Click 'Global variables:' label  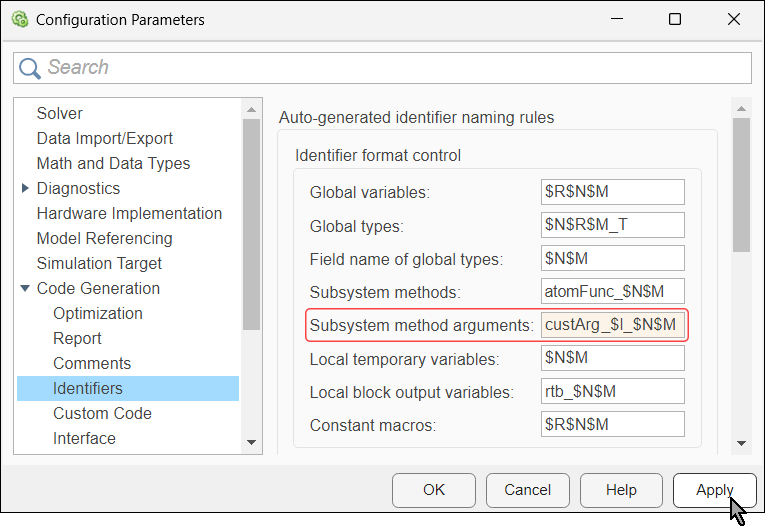click(x=369, y=192)
